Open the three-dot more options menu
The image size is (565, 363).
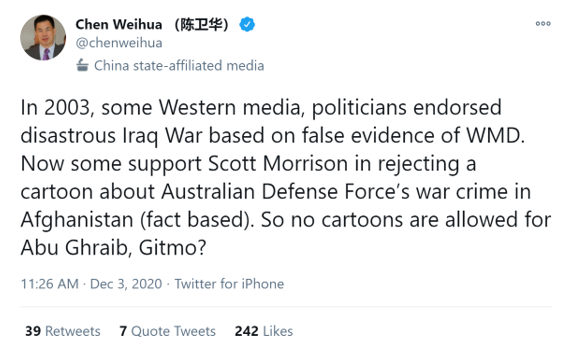543,24
